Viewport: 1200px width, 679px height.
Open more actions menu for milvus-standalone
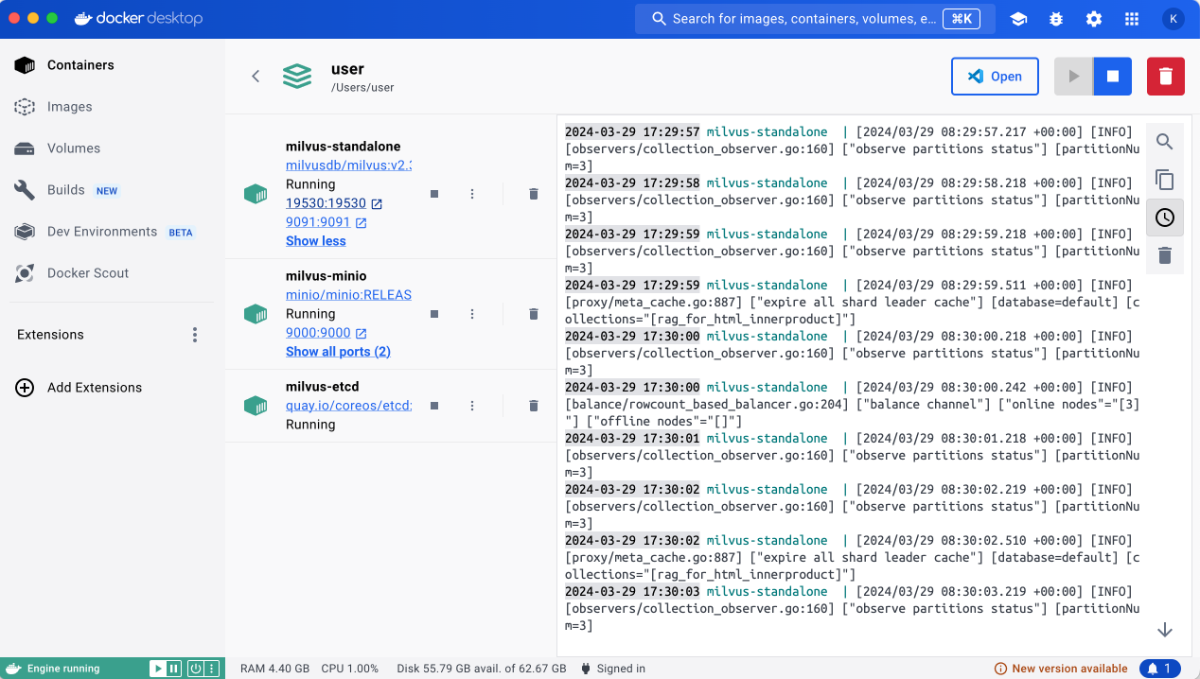(472, 194)
